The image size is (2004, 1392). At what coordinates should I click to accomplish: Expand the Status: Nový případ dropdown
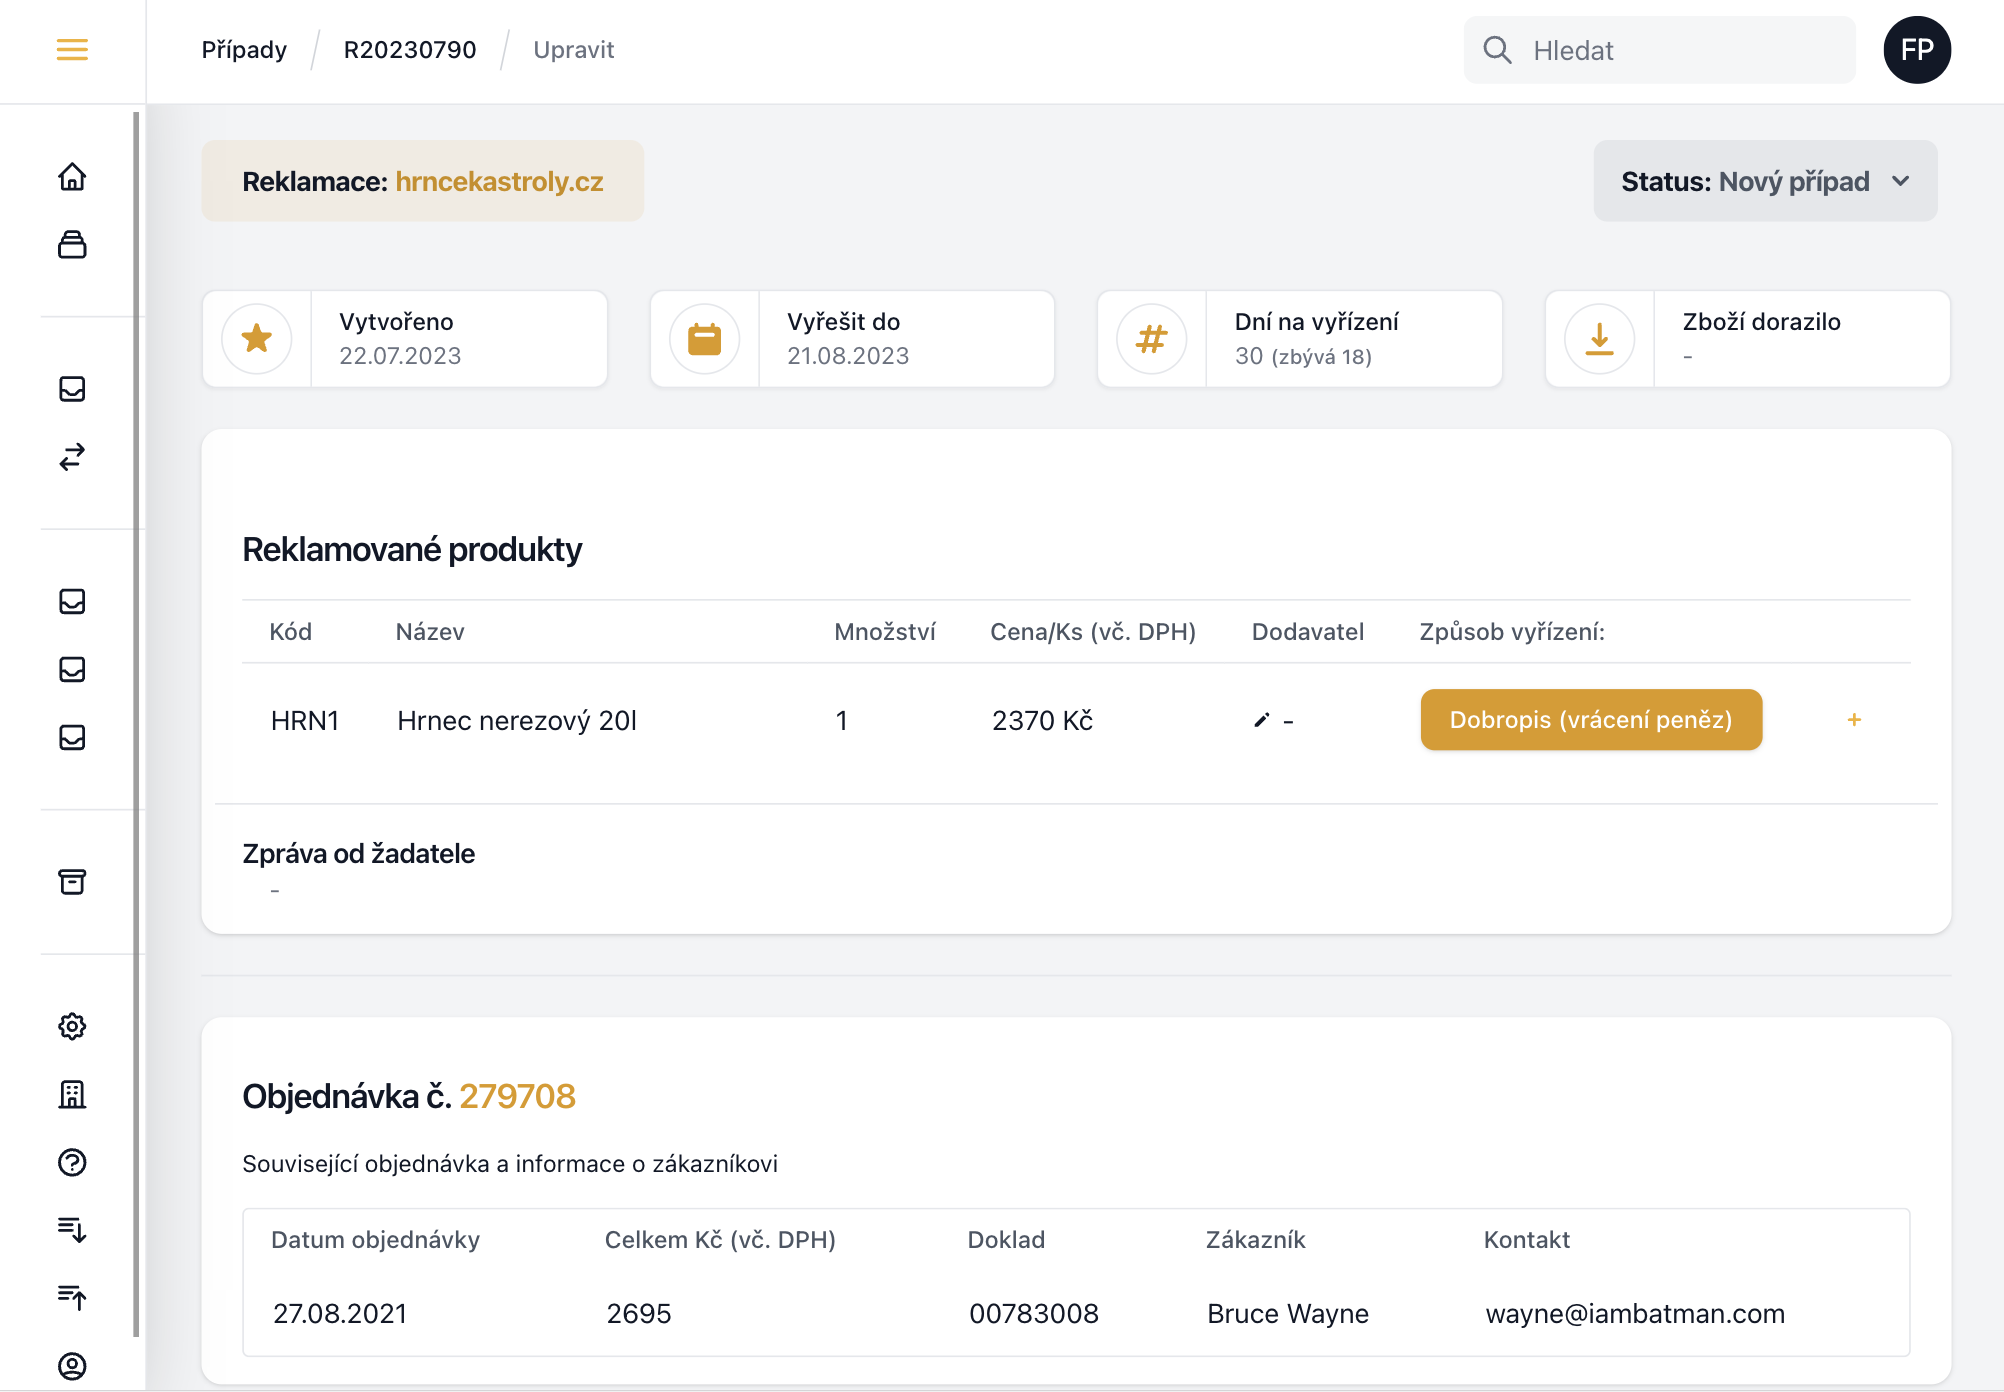1764,181
